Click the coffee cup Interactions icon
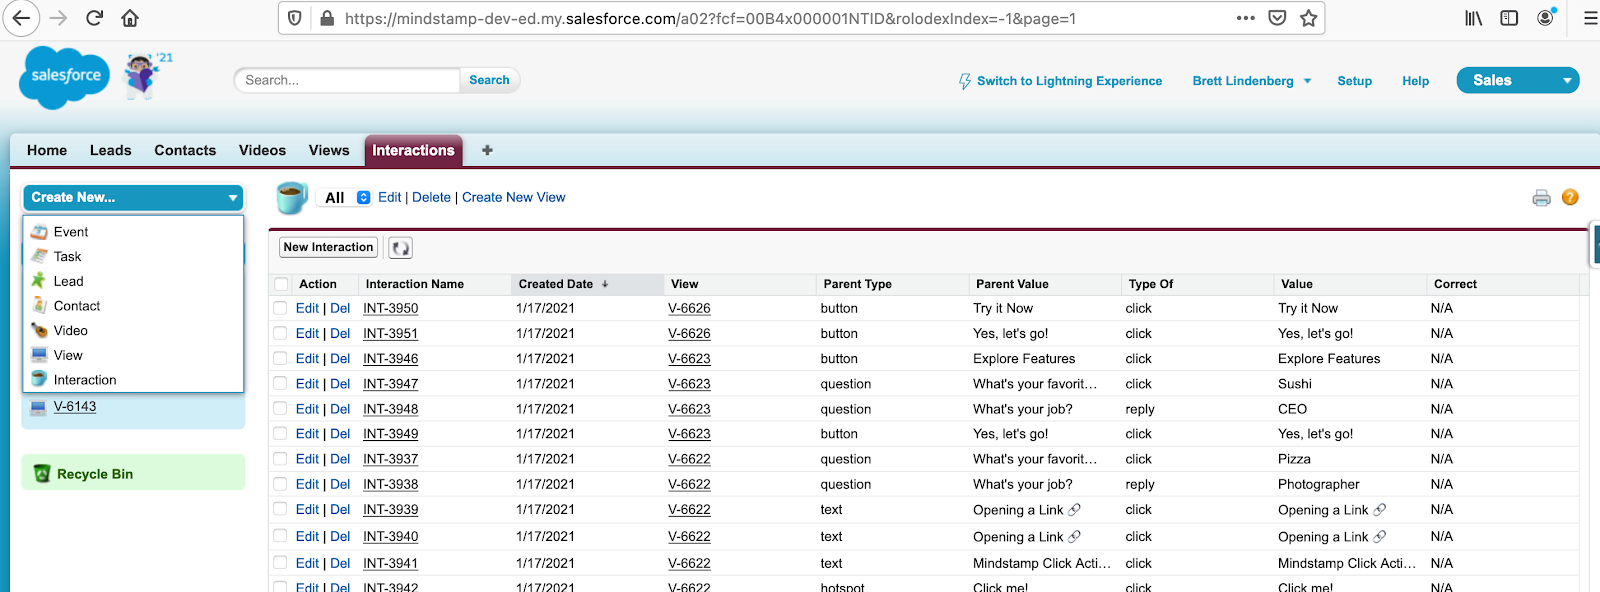 pos(292,197)
